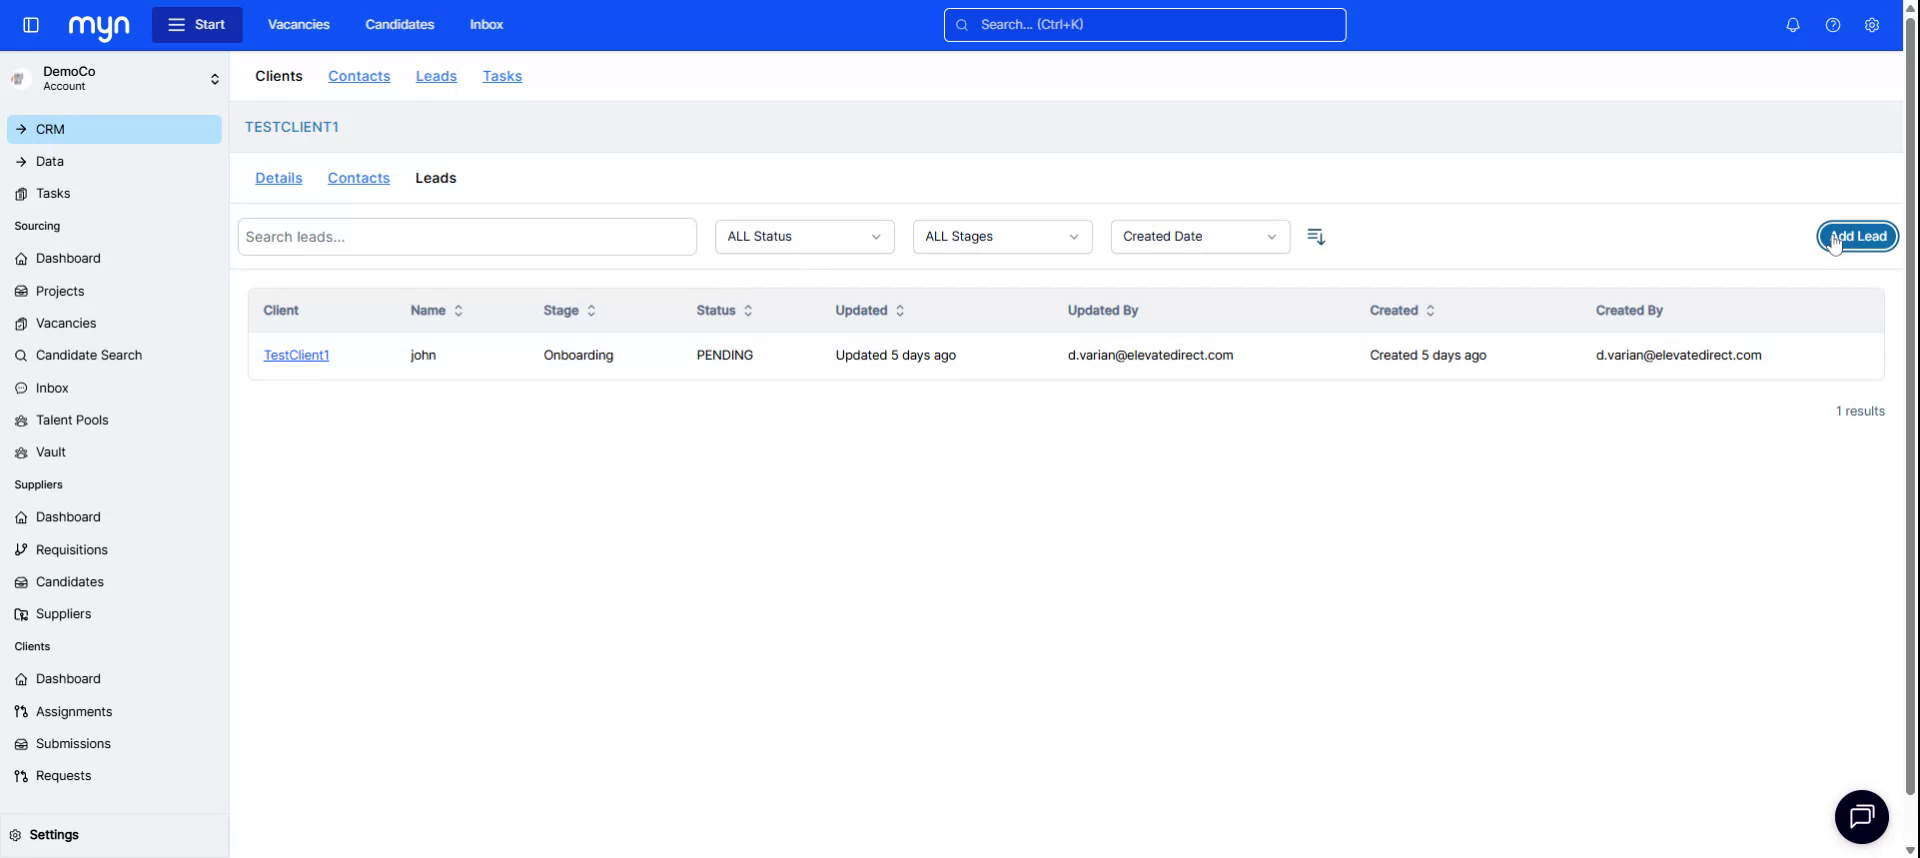
Task: Toggle the sidebar panel icon
Action: click(31, 25)
